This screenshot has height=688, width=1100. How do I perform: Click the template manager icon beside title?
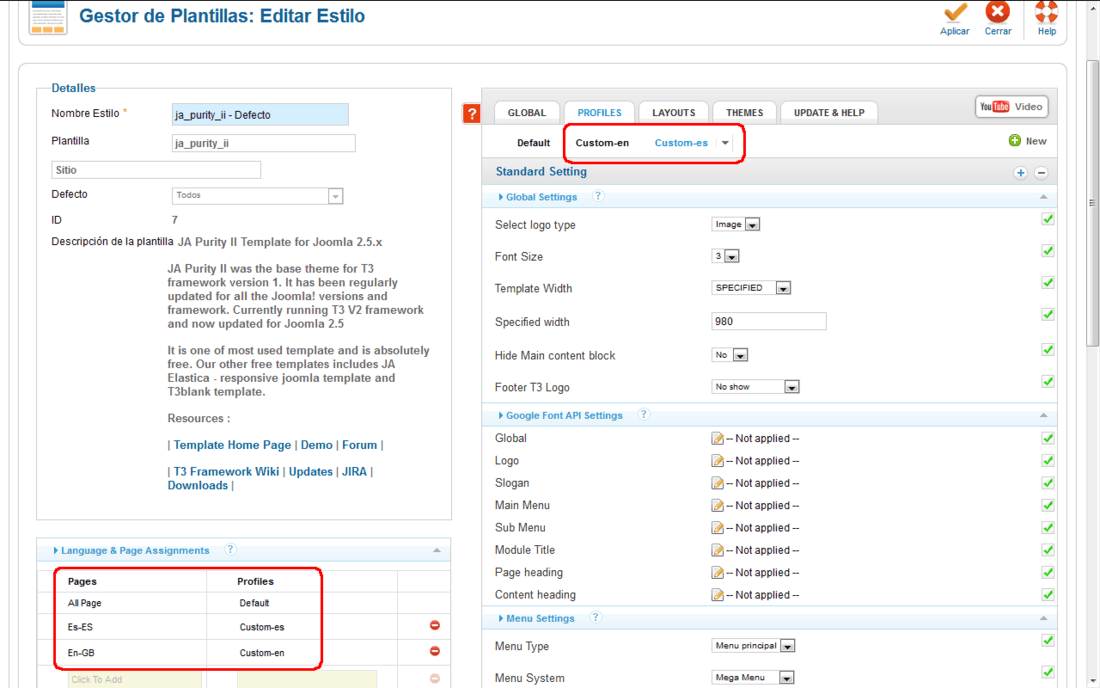pyautogui.click(x=48, y=17)
